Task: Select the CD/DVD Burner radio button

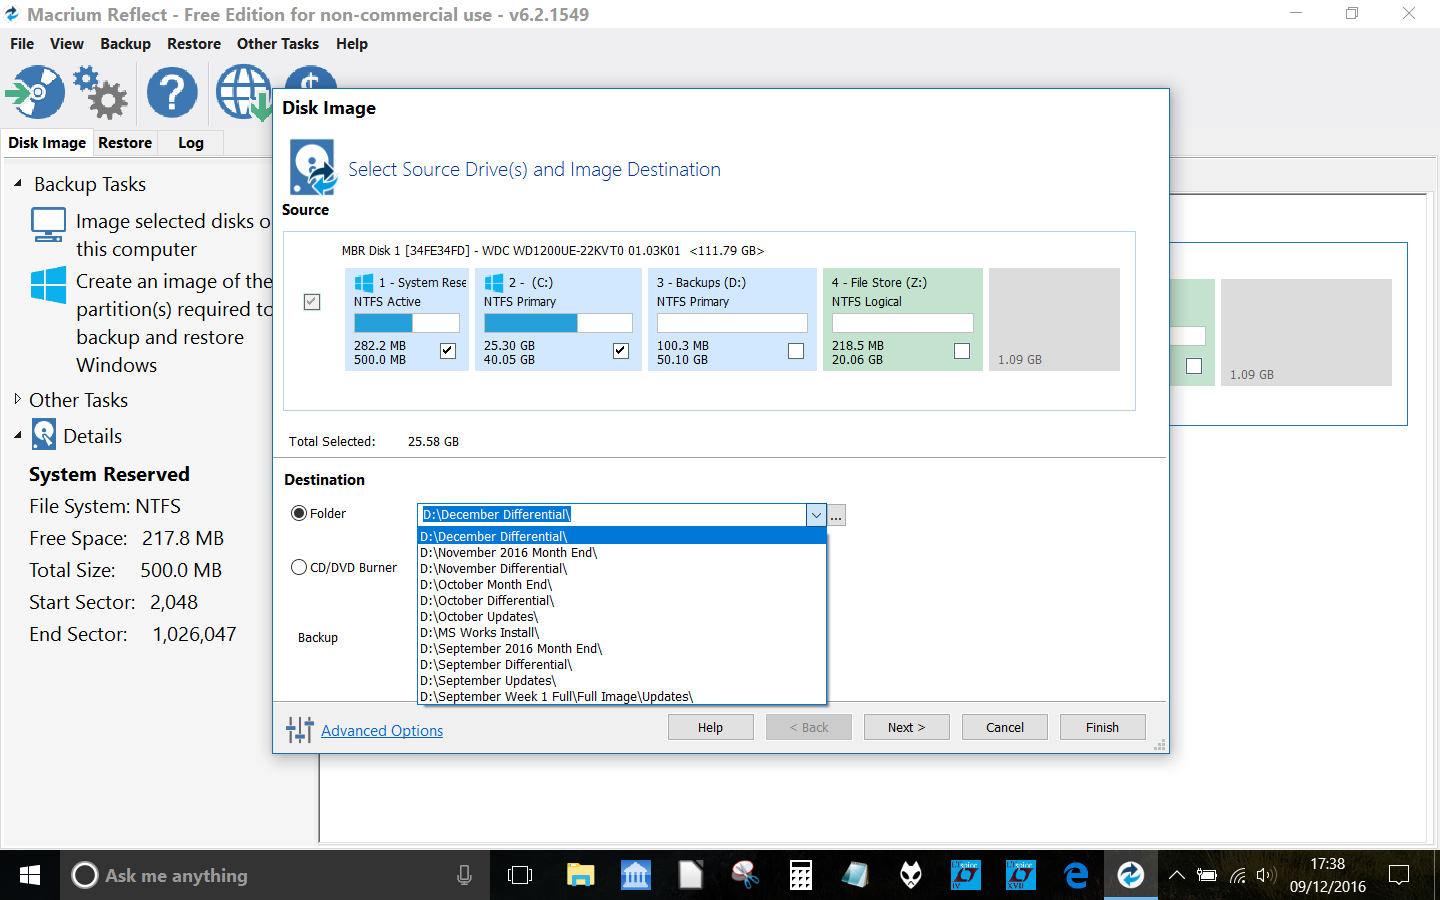Action: point(299,567)
